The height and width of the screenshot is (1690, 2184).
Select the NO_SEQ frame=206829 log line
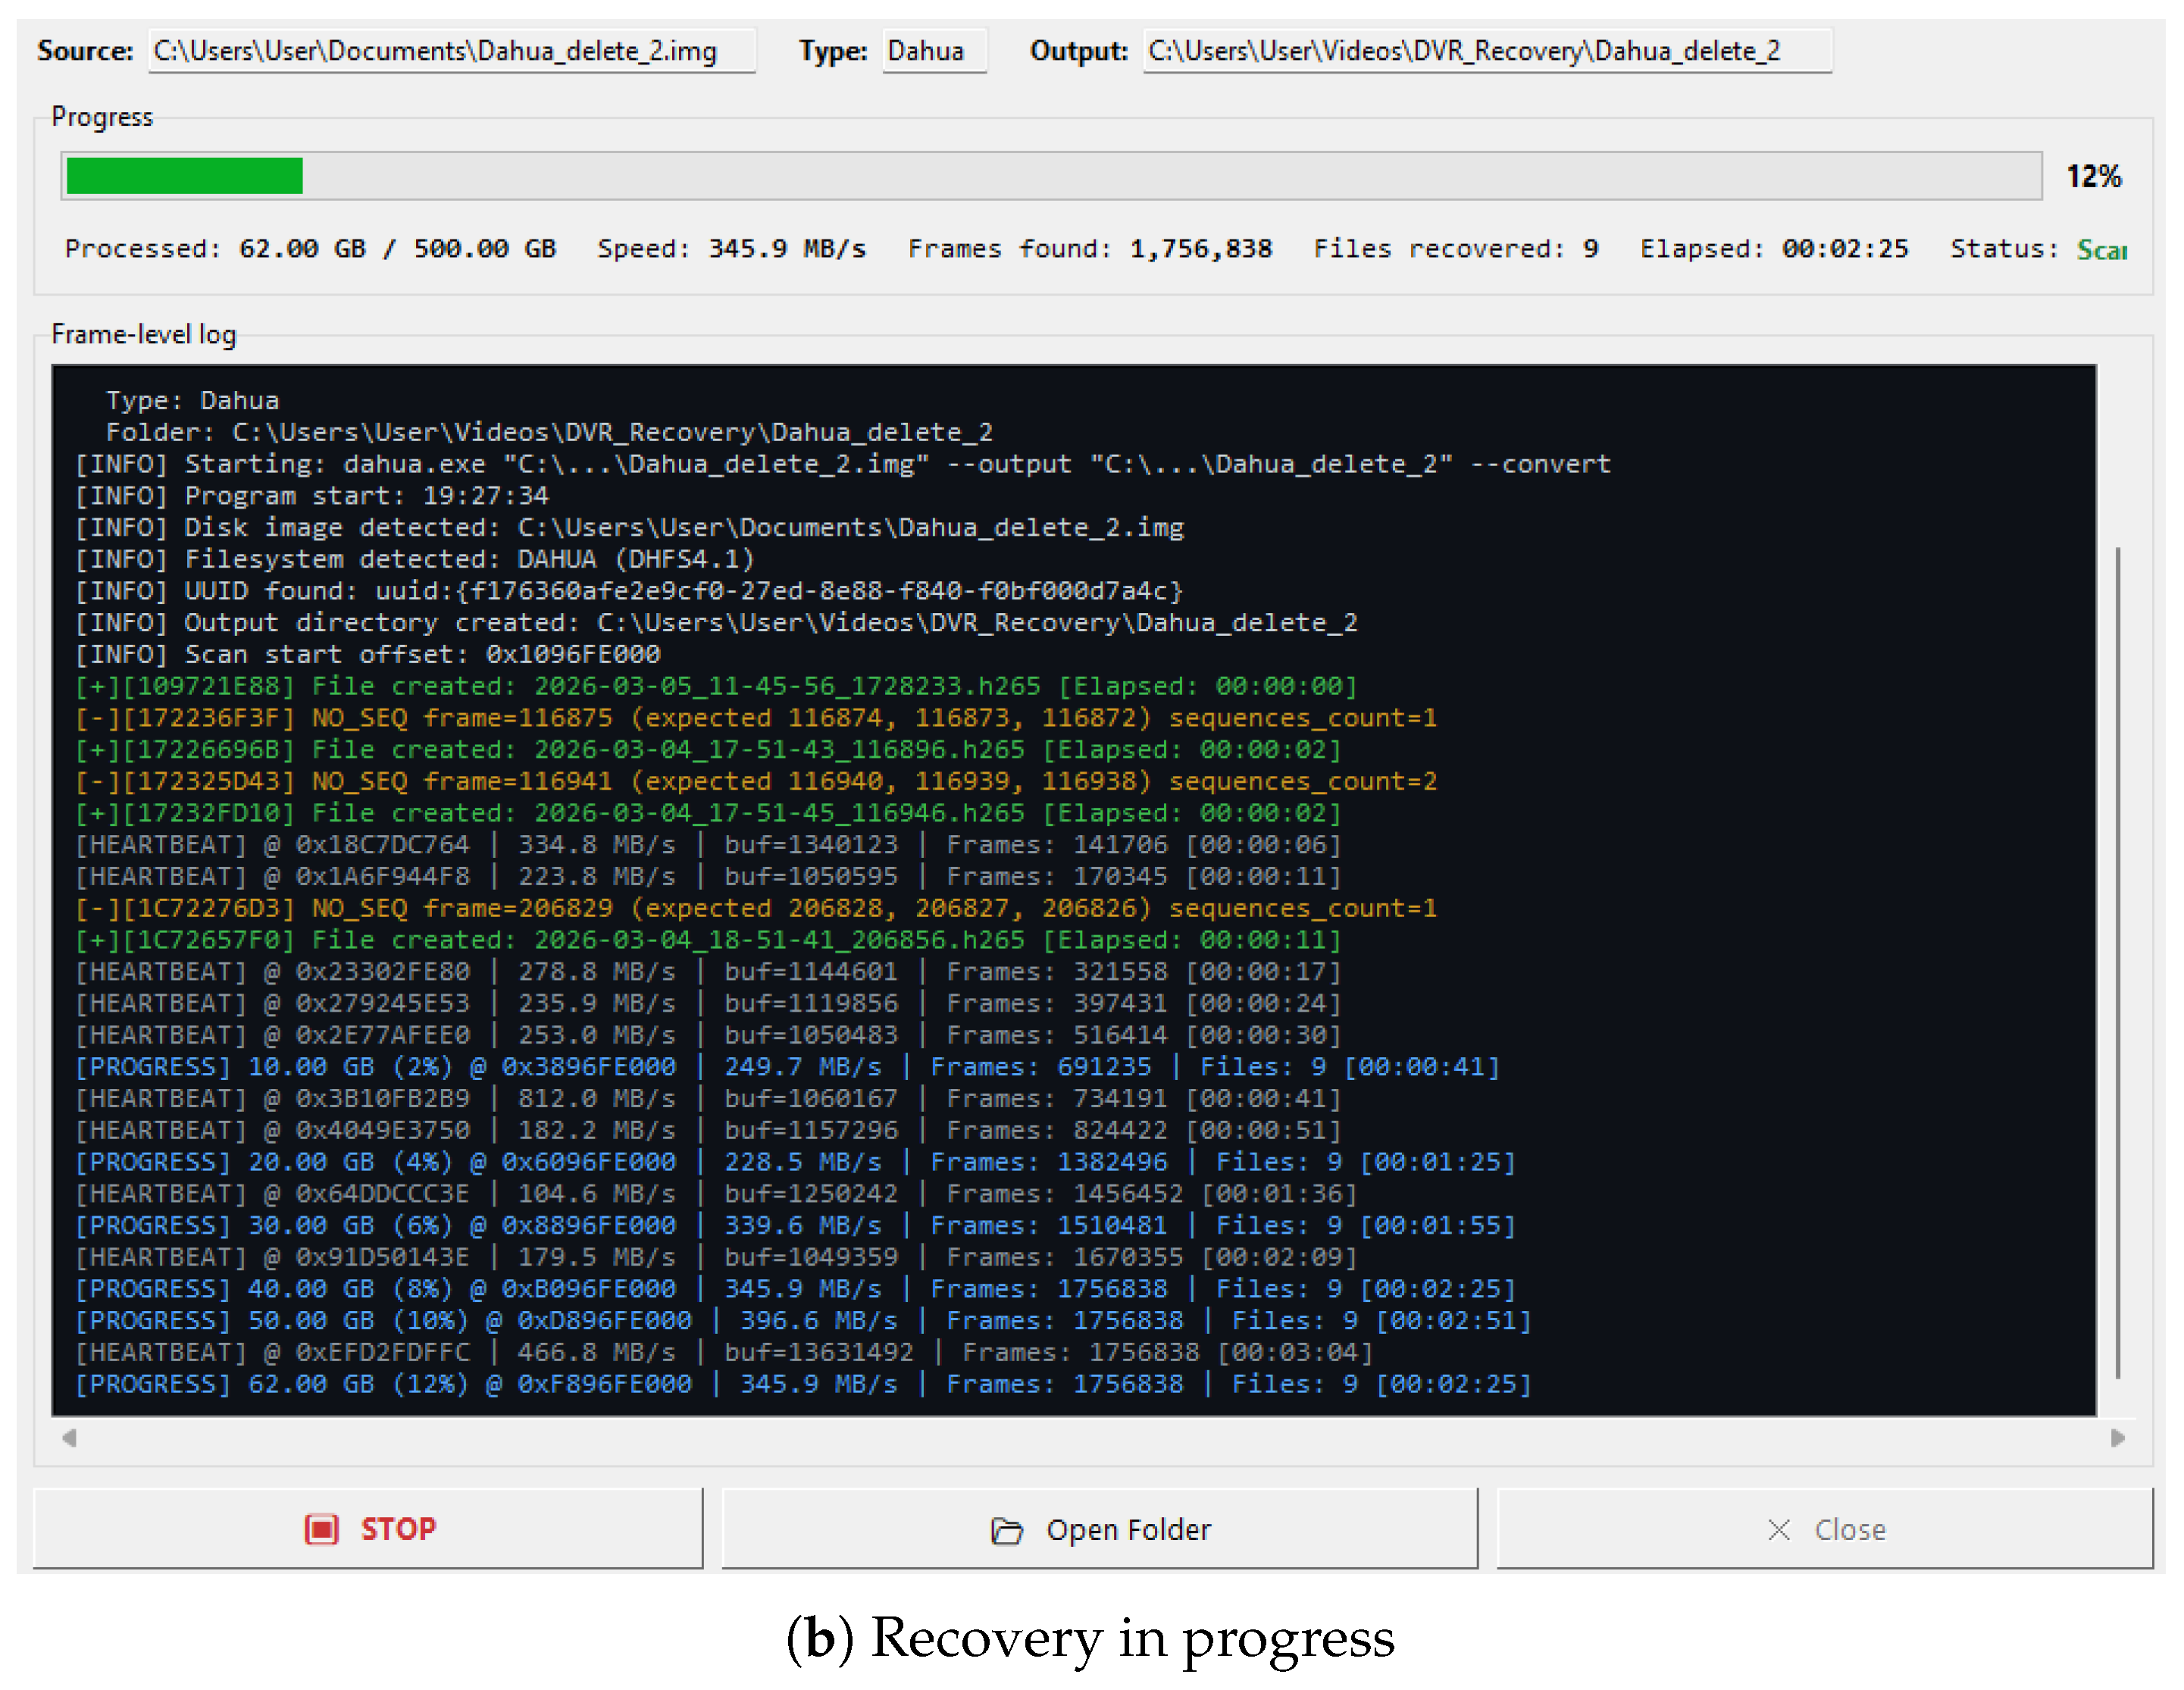click(756, 909)
